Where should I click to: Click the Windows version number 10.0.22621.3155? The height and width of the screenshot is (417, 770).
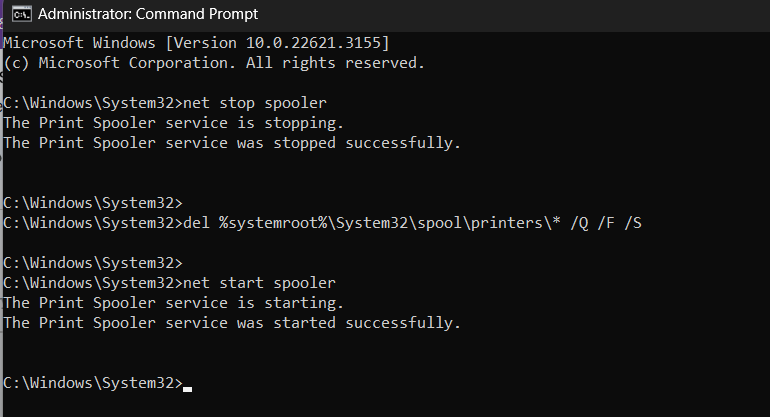tap(313, 43)
